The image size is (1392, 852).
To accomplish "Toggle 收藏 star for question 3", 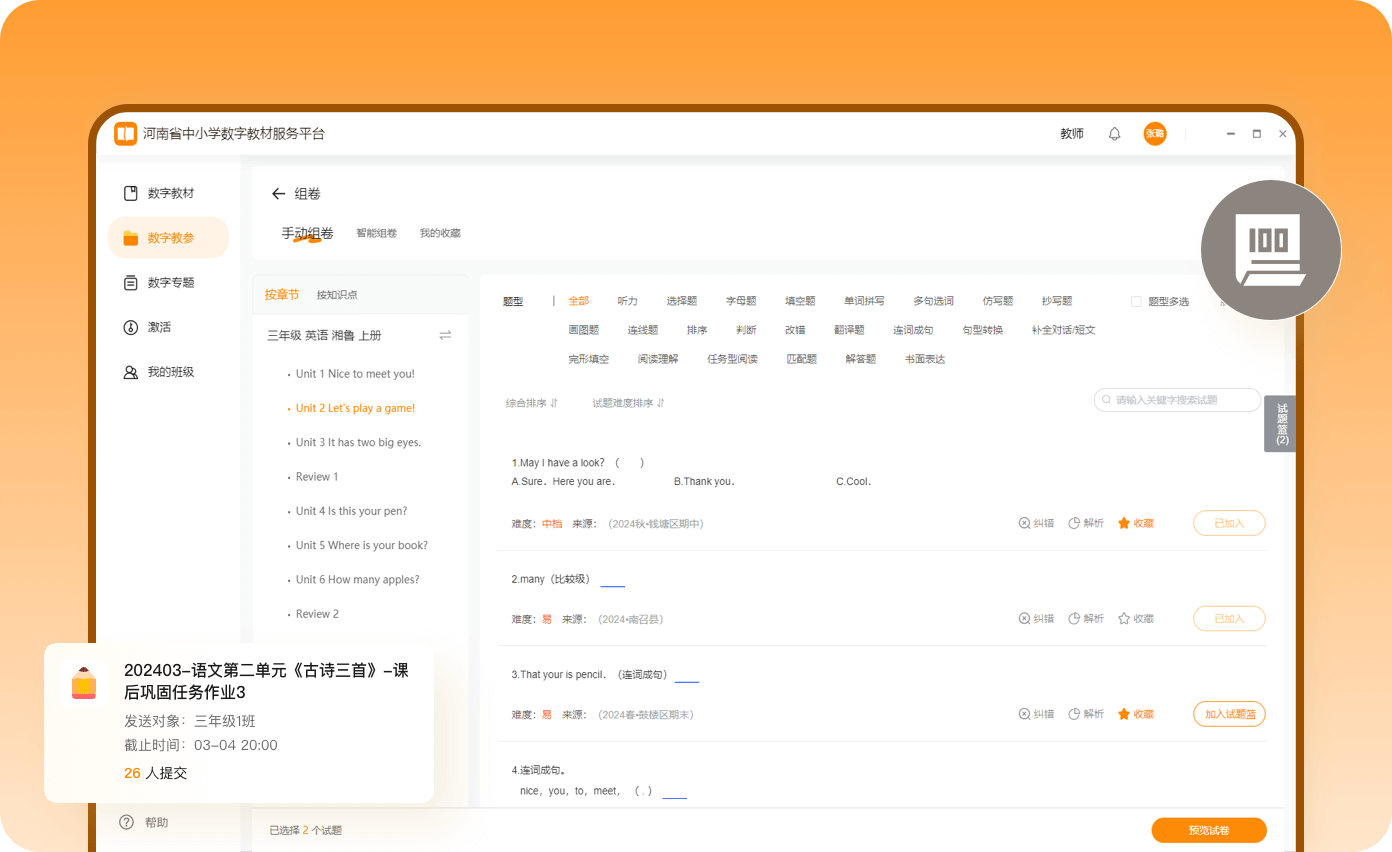I will coord(1136,714).
